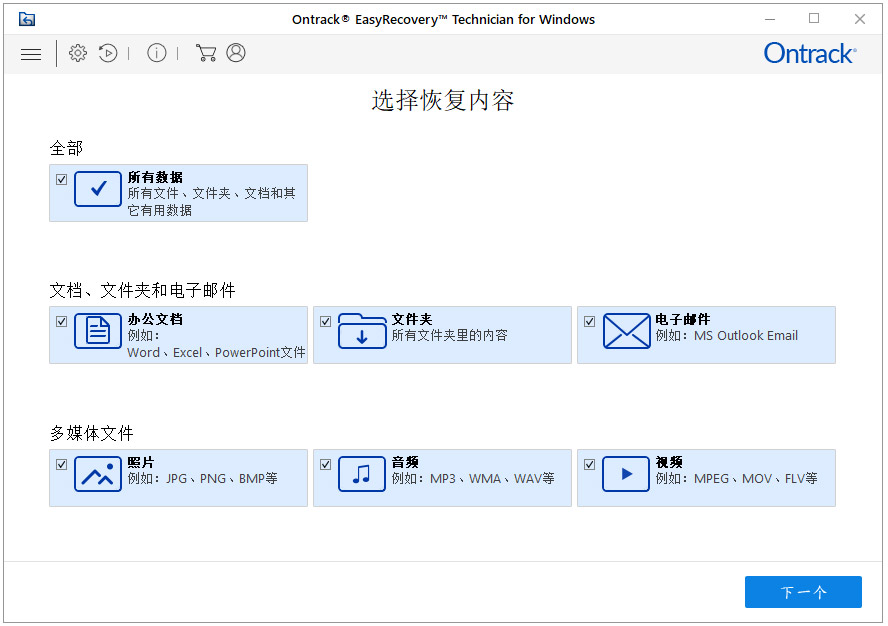Click the blue checkmark icon for 所有数据
Image resolution: width=888 pixels, height=626 pixels.
click(x=97, y=189)
